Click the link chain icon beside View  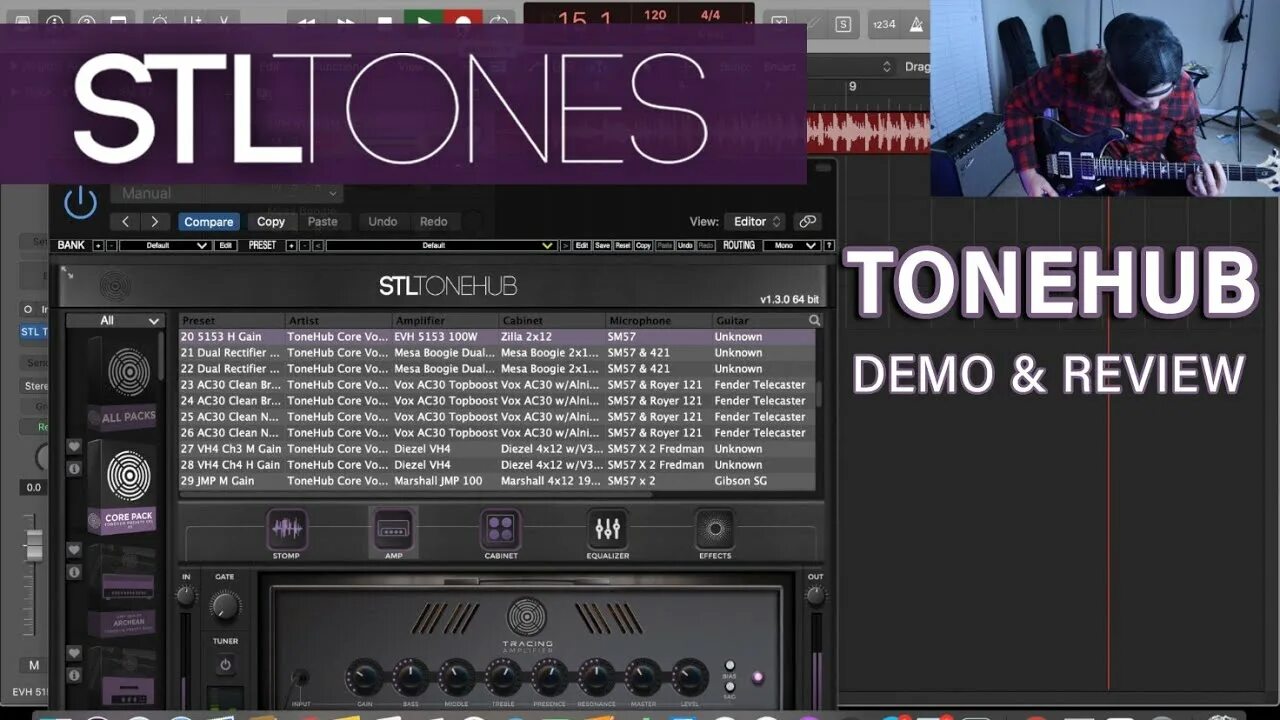pos(808,222)
